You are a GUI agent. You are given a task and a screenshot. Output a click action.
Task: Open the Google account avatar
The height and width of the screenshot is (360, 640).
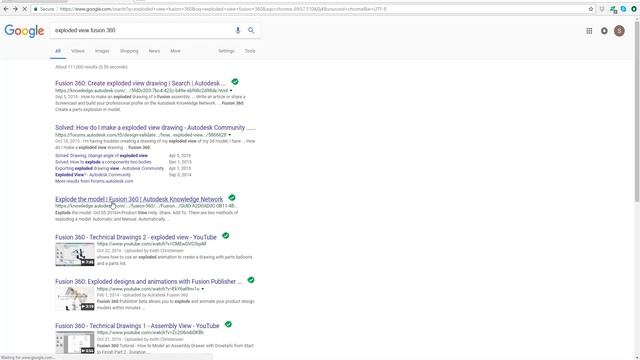(619, 31)
